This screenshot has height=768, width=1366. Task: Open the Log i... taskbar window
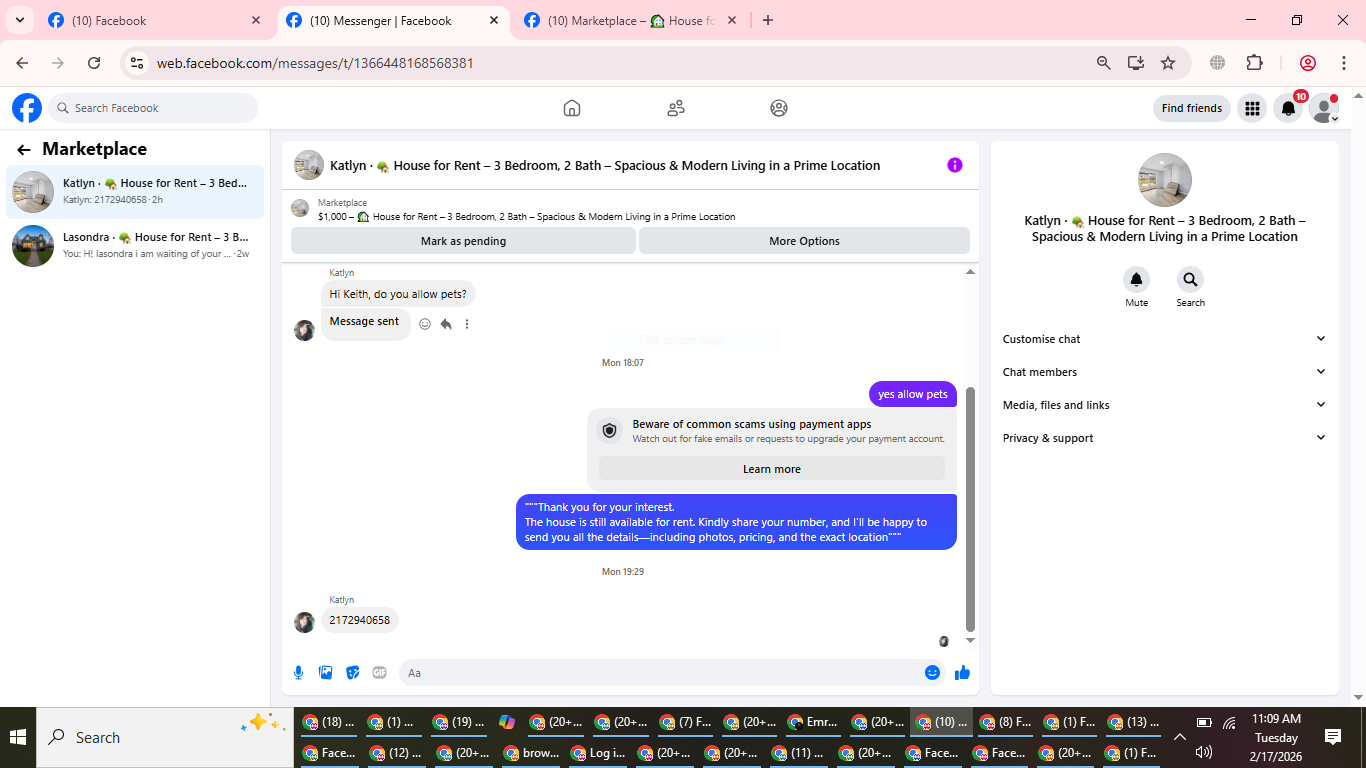[599, 753]
